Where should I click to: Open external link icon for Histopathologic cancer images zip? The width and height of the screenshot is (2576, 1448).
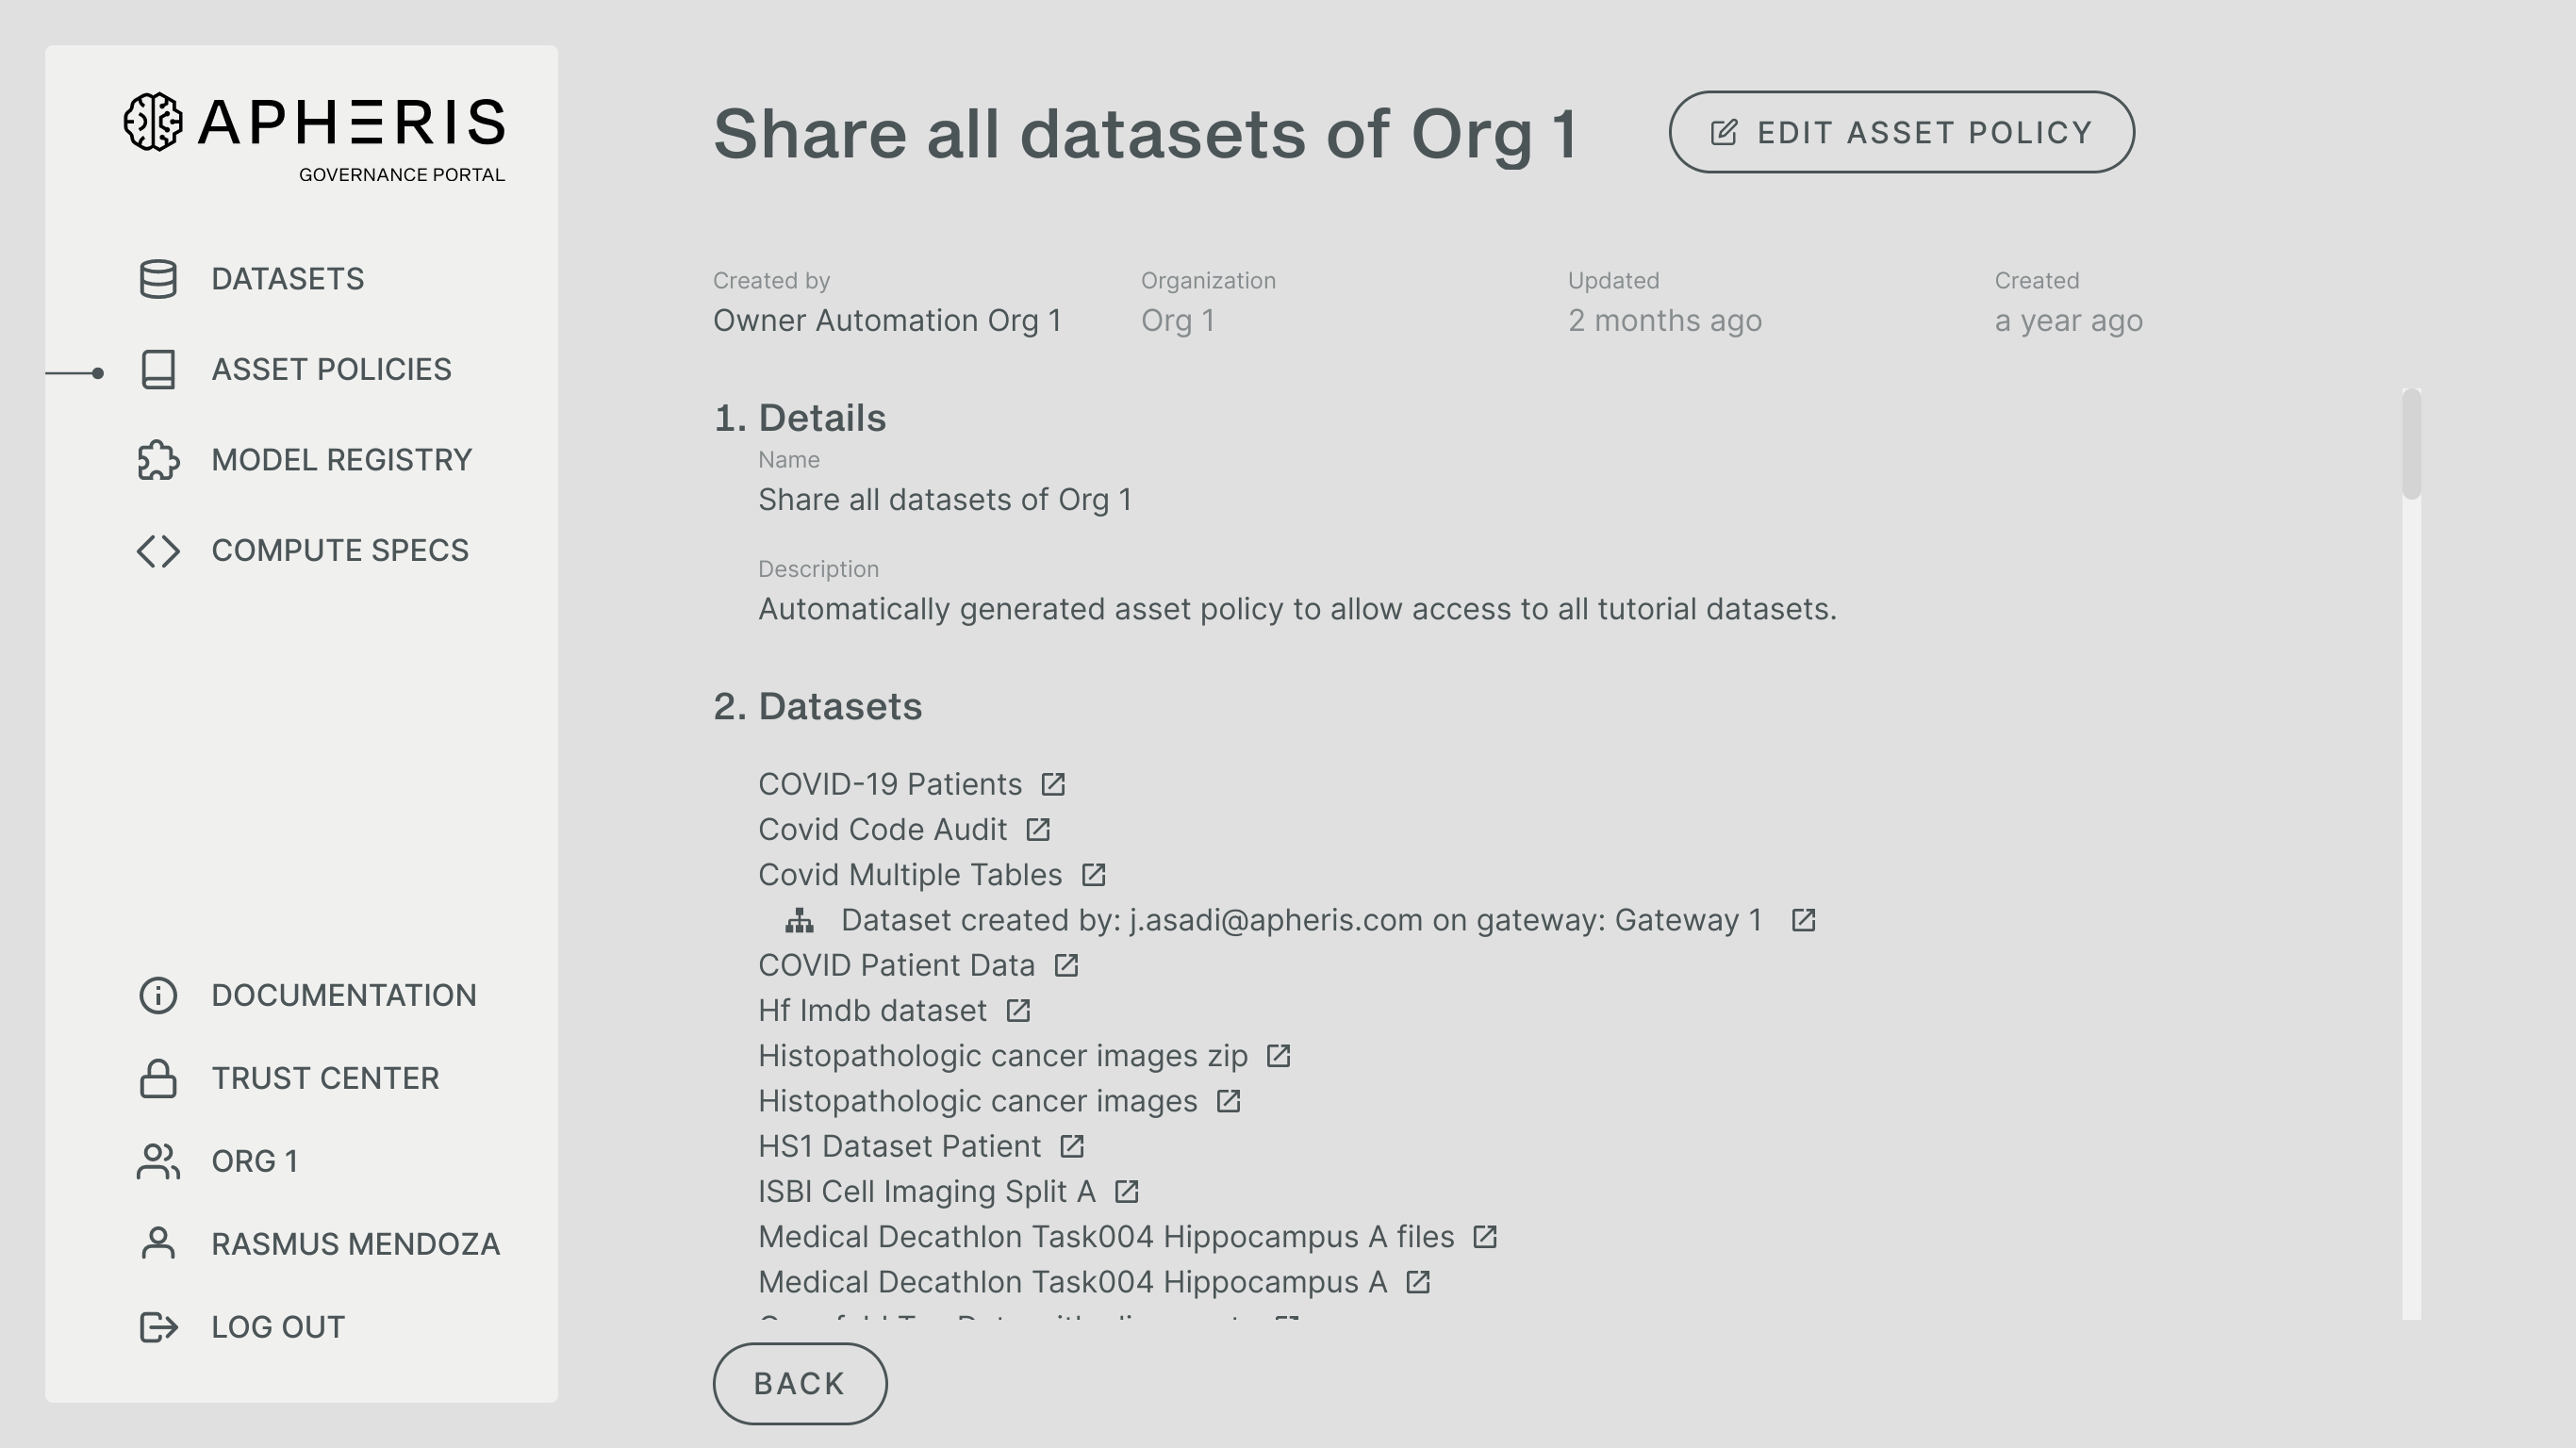click(x=1279, y=1056)
